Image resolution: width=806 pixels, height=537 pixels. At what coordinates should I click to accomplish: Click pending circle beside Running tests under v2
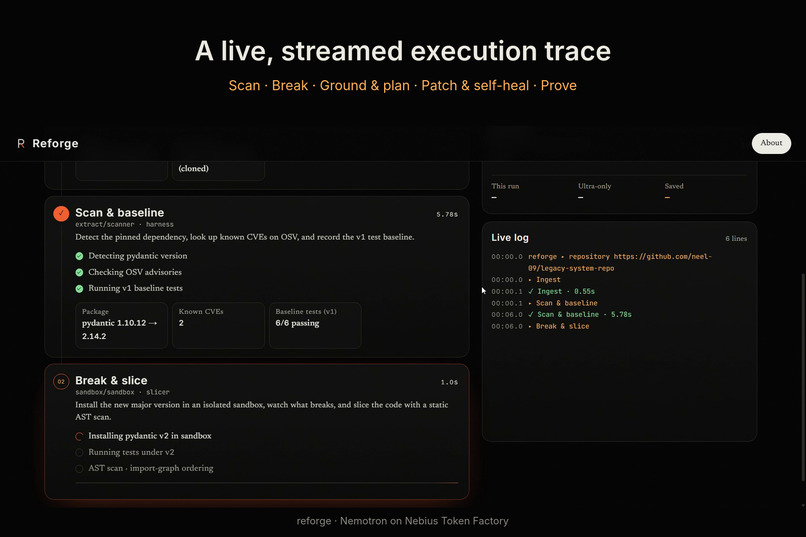coord(79,453)
